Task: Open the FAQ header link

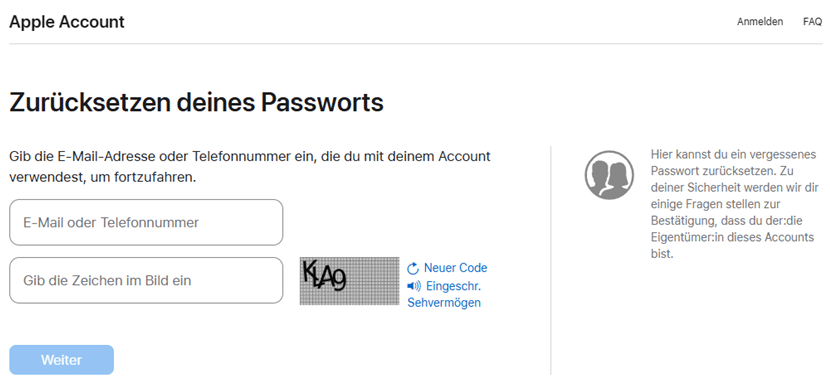Action: tap(812, 22)
